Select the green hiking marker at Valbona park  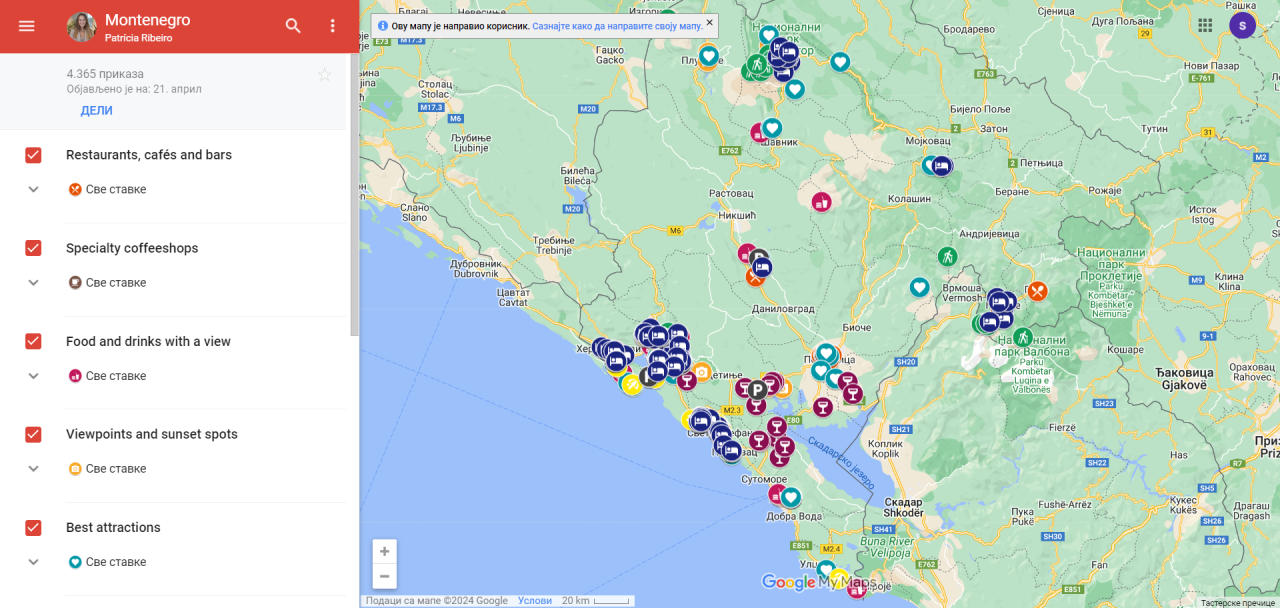pyautogui.click(x=1022, y=337)
